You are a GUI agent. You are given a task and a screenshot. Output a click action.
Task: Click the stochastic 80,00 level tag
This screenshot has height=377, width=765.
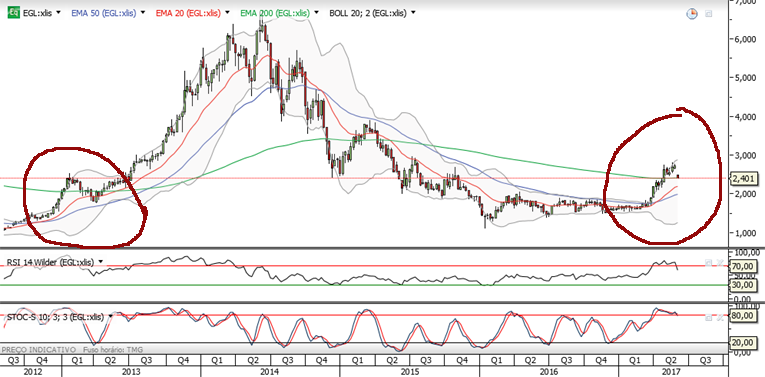tap(745, 315)
